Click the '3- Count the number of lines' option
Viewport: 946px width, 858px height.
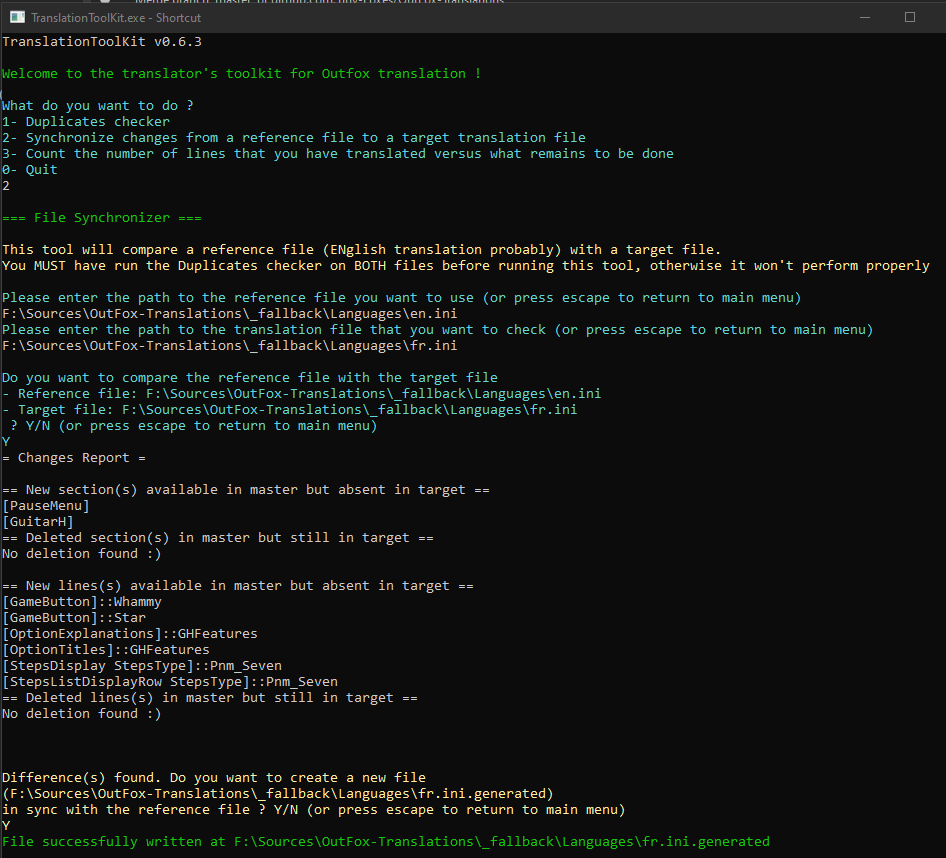338,153
